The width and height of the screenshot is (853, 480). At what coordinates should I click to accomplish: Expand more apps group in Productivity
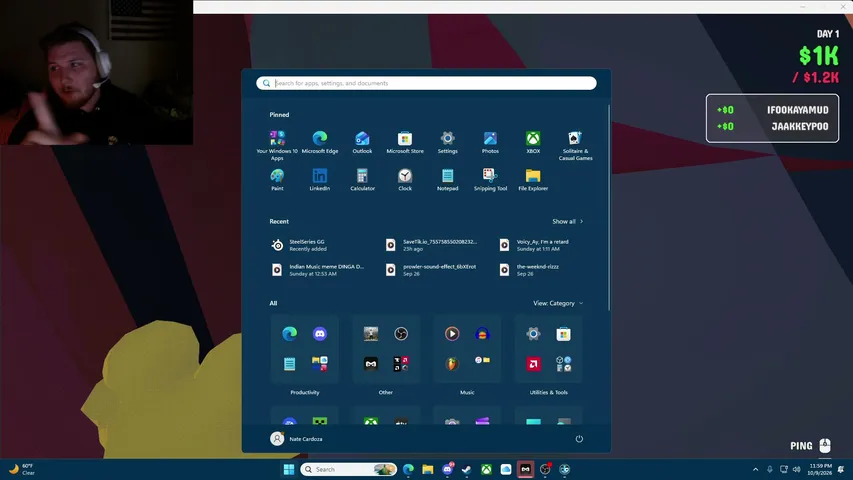(x=320, y=364)
